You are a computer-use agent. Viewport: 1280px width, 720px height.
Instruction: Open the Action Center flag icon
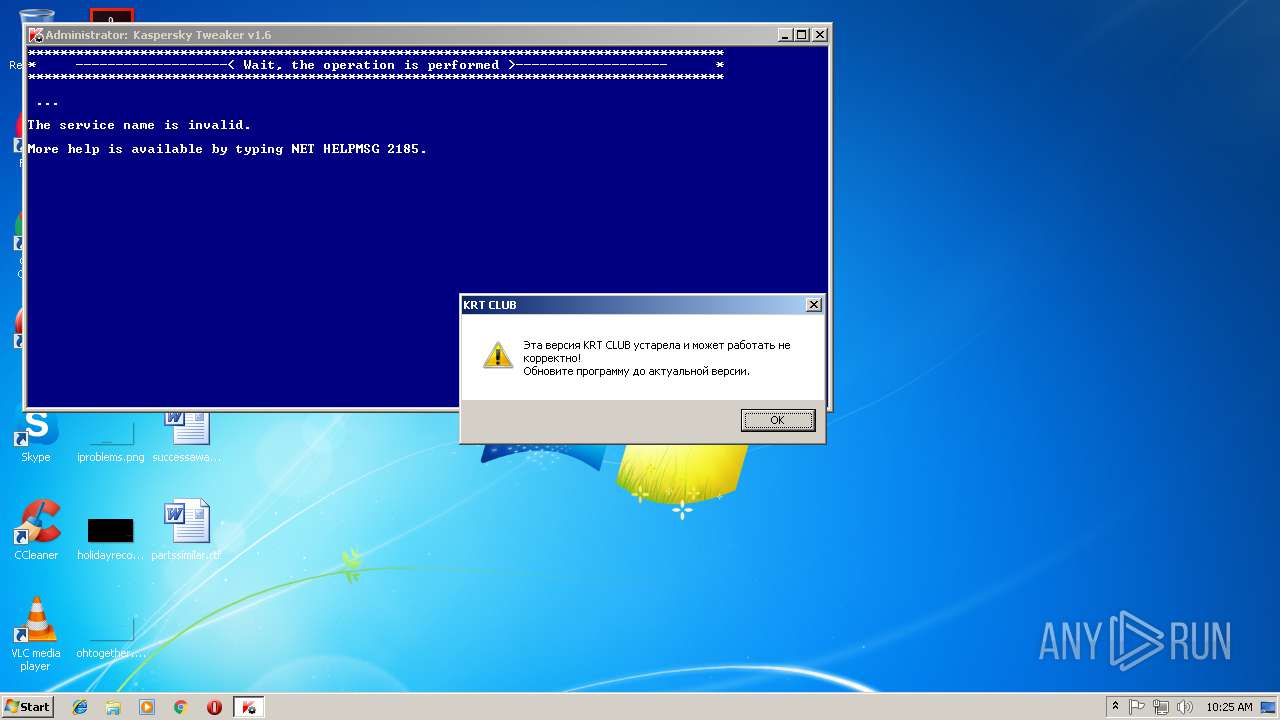pyautogui.click(x=1138, y=707)
